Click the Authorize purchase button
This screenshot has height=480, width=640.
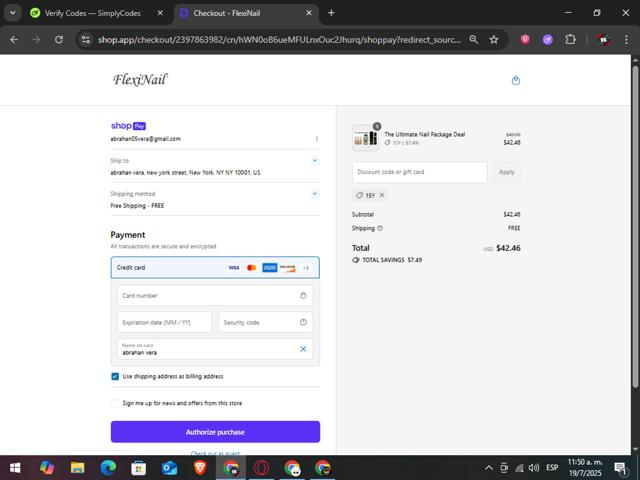[x=215, y=432]
